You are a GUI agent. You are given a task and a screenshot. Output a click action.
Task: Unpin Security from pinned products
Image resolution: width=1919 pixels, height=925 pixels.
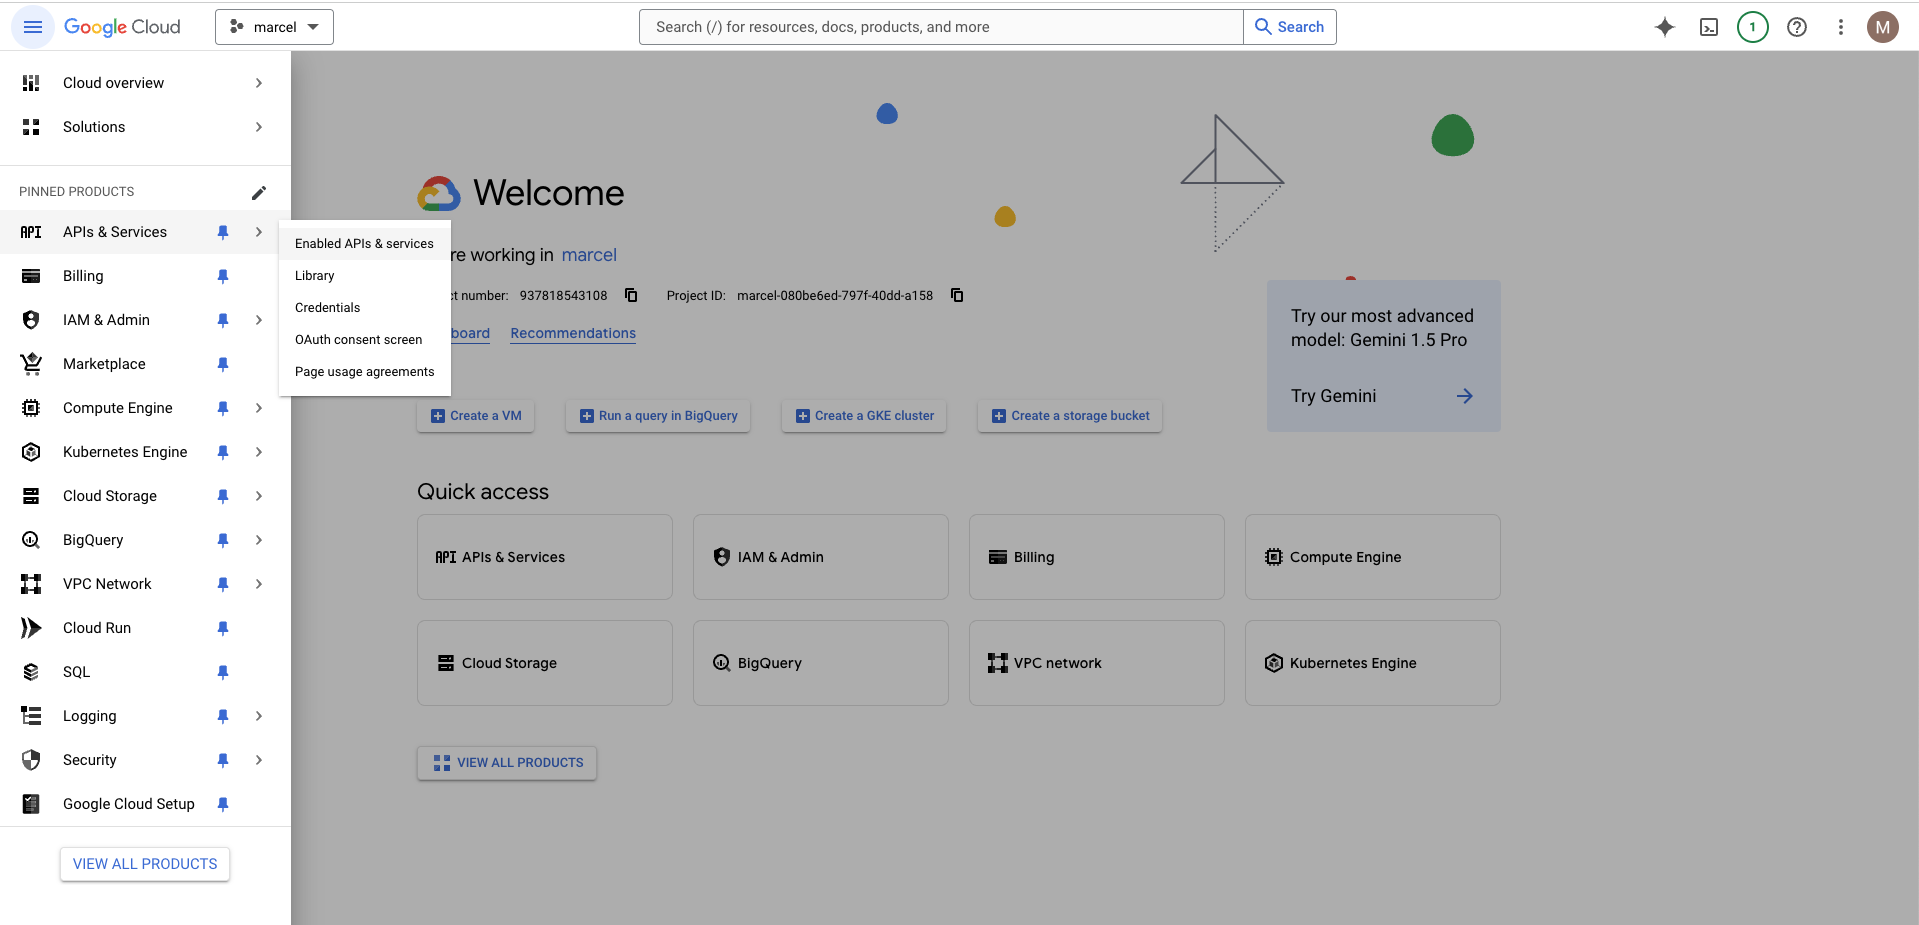223,760
